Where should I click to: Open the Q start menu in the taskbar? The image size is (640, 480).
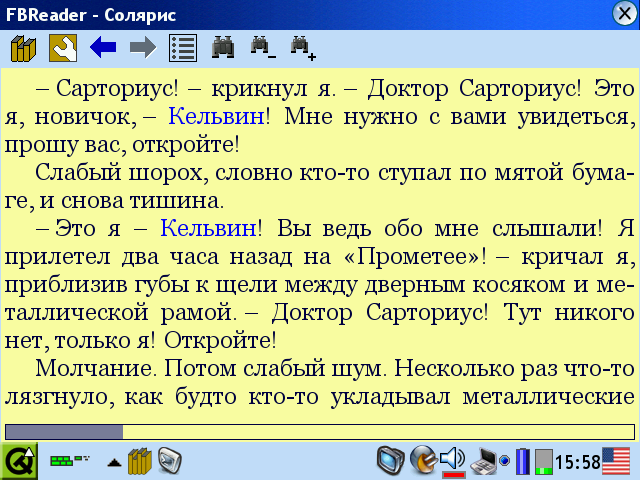(x=19, y=461)
